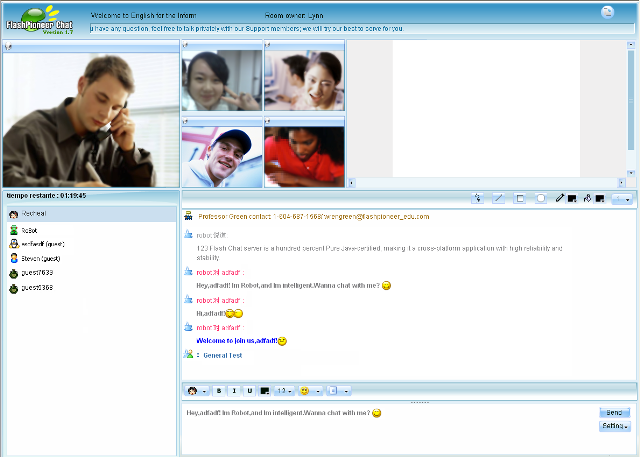Click the video of smiling woman at computer

tap(304, 80)
